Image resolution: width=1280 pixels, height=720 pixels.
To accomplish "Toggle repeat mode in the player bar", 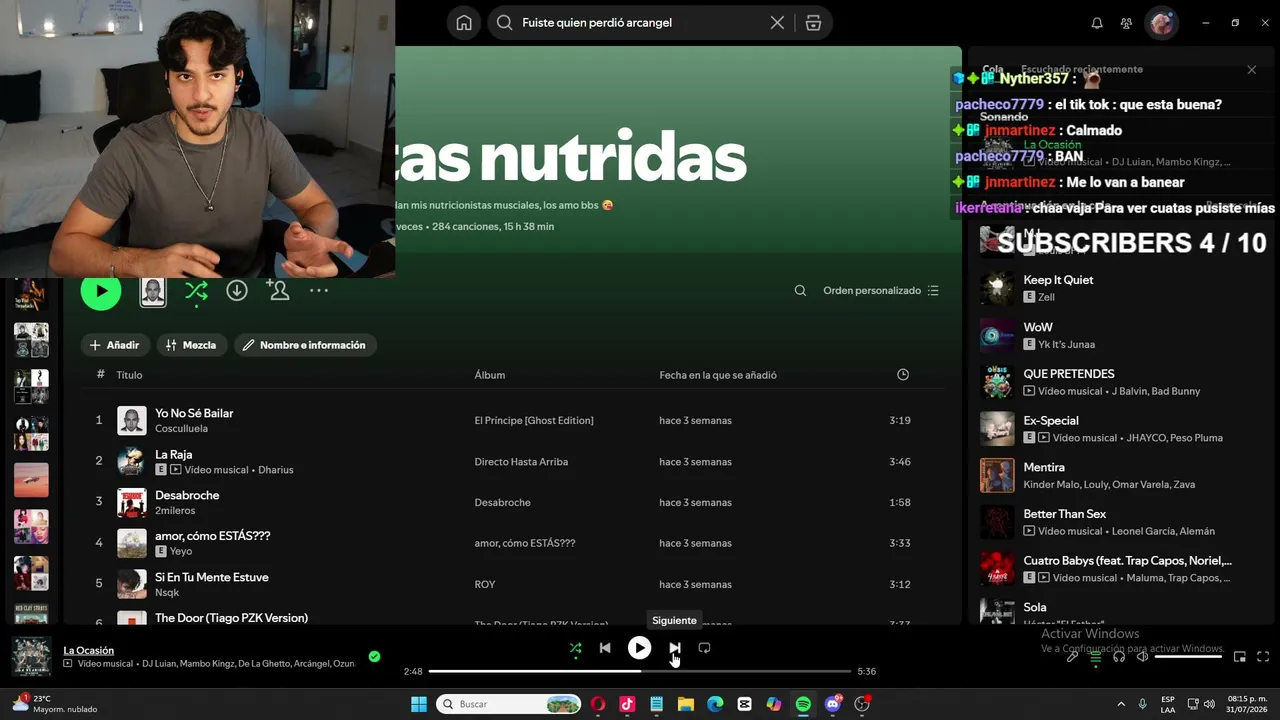I will pyautogui.click(x=704, y=648).
